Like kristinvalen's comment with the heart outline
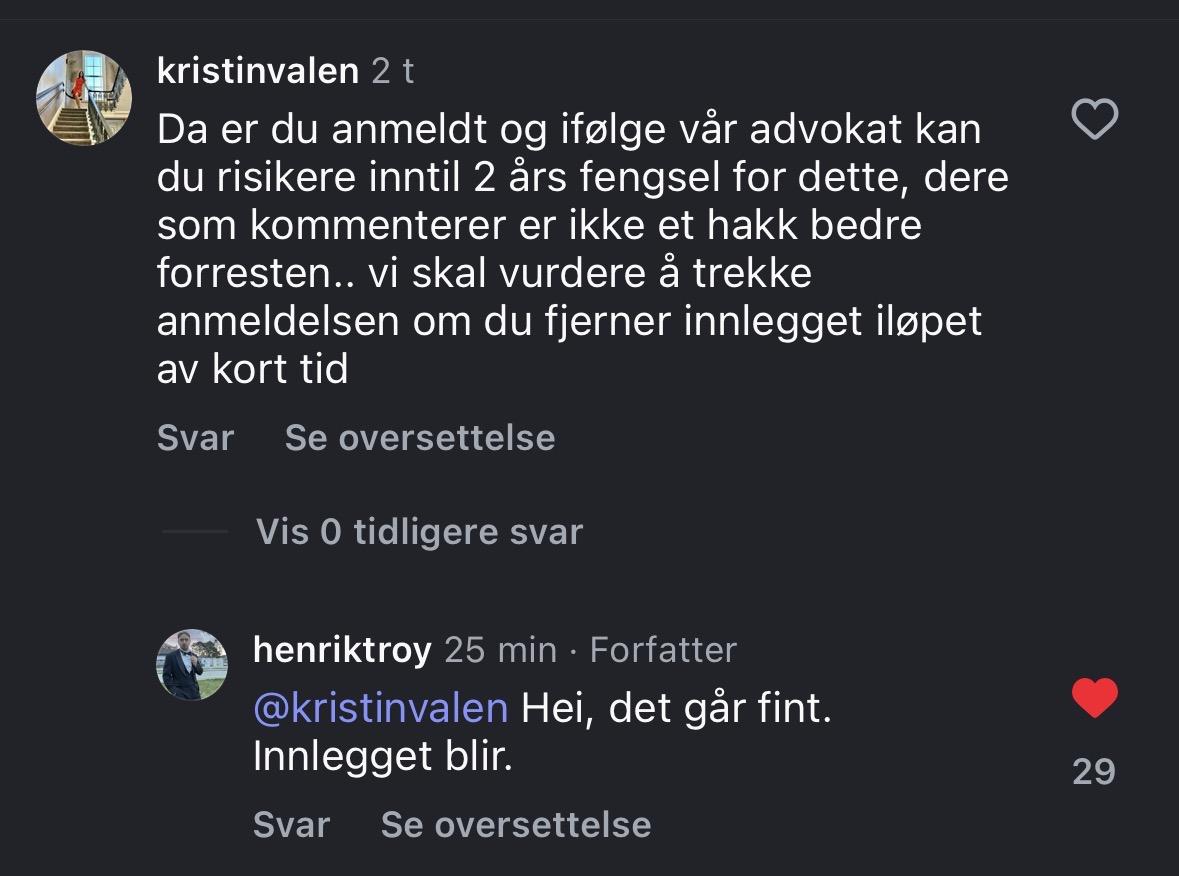The image size is (1179, 876). (x=1094, y=120)
